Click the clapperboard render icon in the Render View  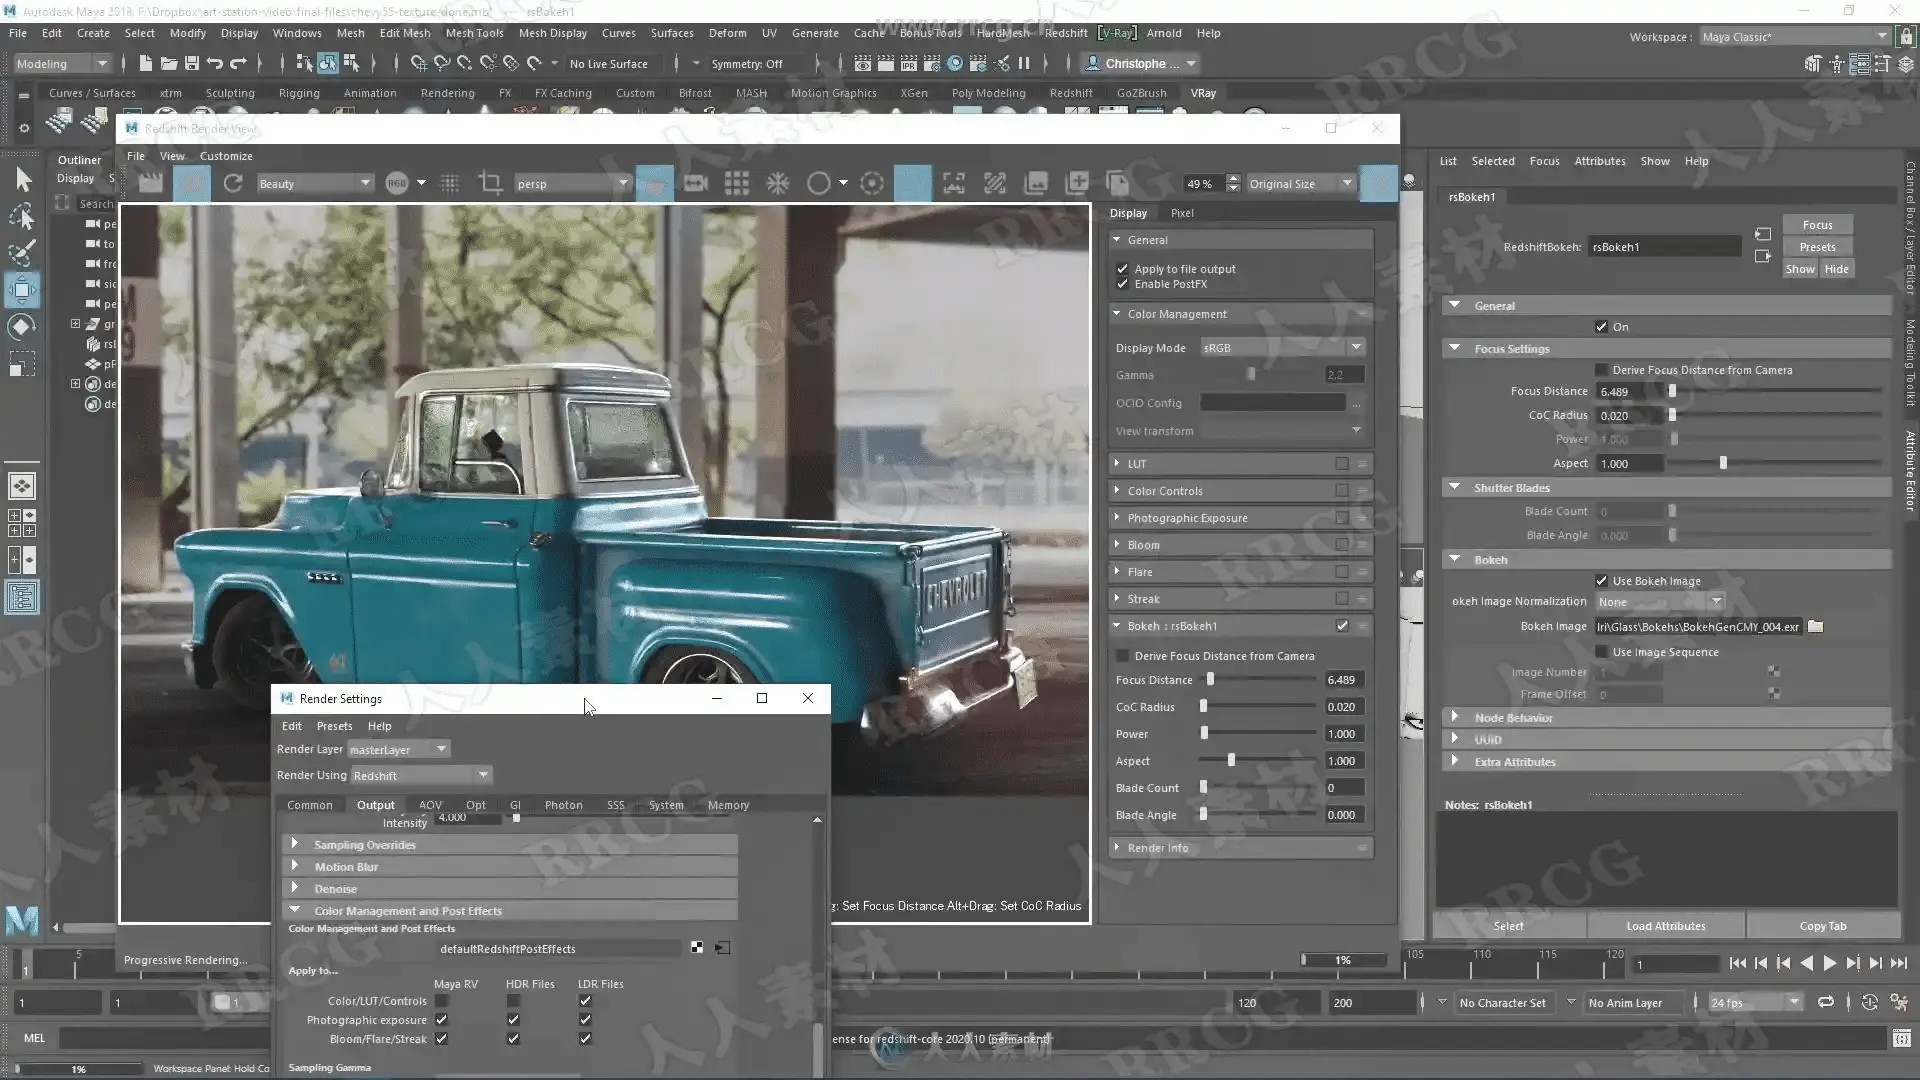pyautogui.click(x=150, y=183)
